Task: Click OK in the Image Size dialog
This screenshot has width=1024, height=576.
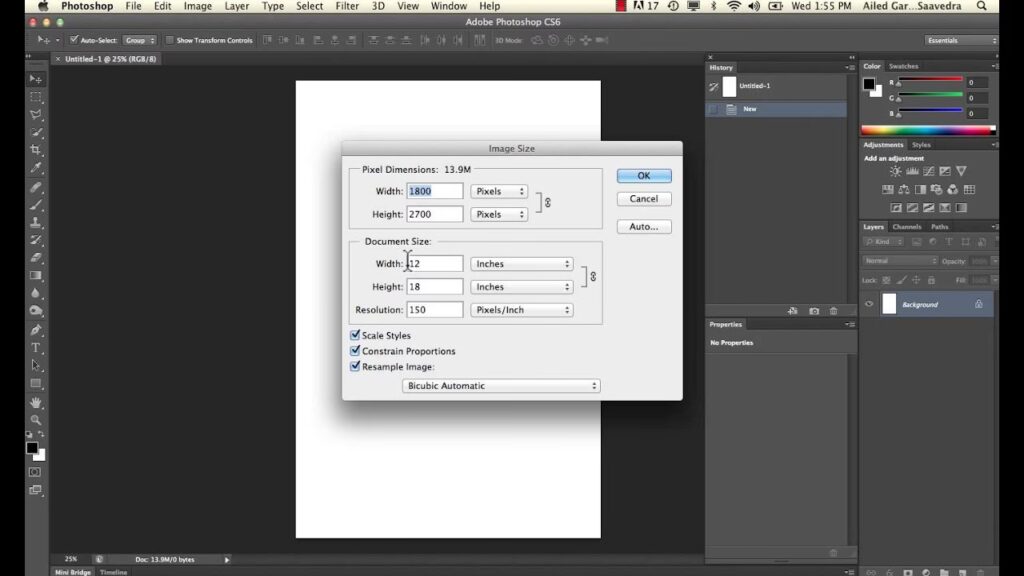Action: 644,176
